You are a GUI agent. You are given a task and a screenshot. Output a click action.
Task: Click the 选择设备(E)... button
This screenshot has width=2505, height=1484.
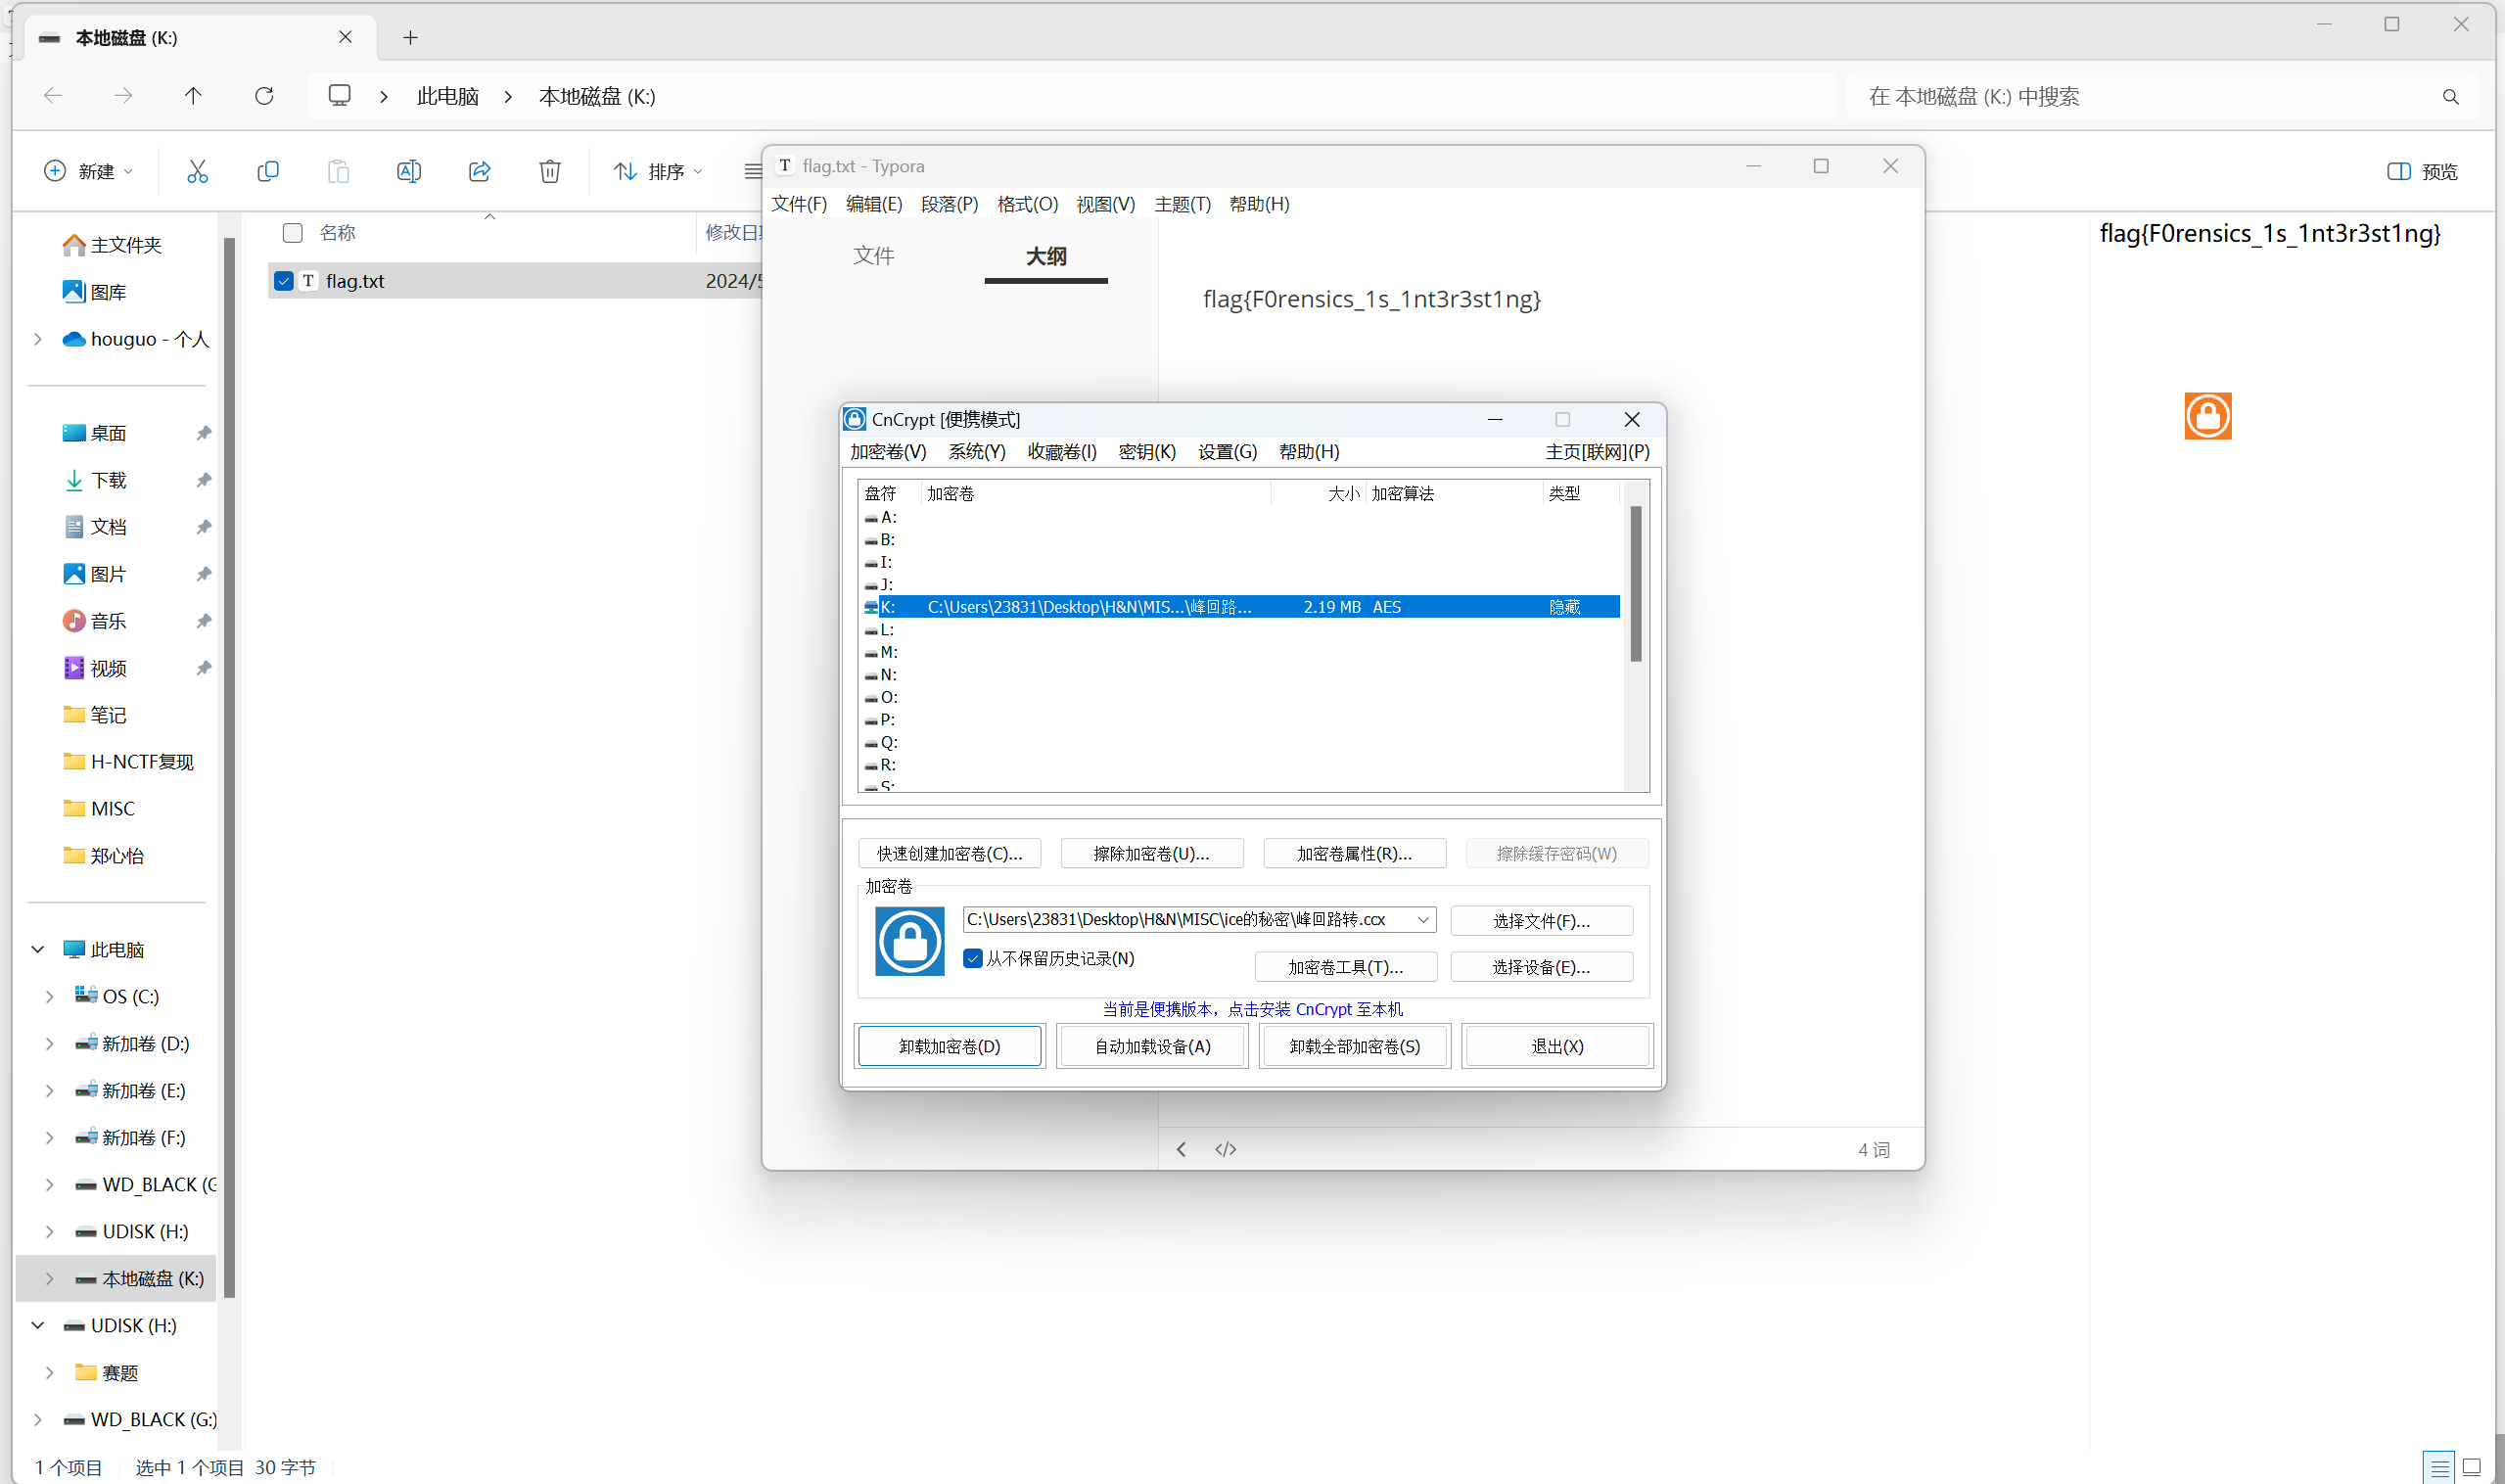pyautogui.click(x=1541, y=967)
